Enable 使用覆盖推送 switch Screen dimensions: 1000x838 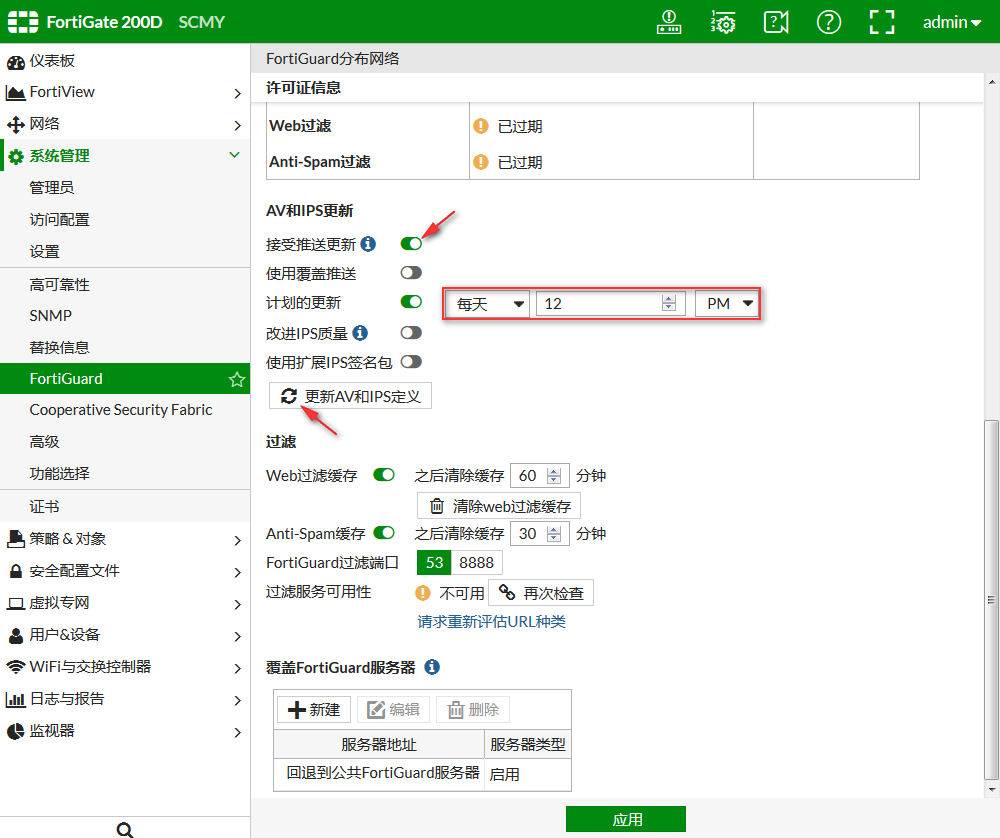tap(411, 273)
